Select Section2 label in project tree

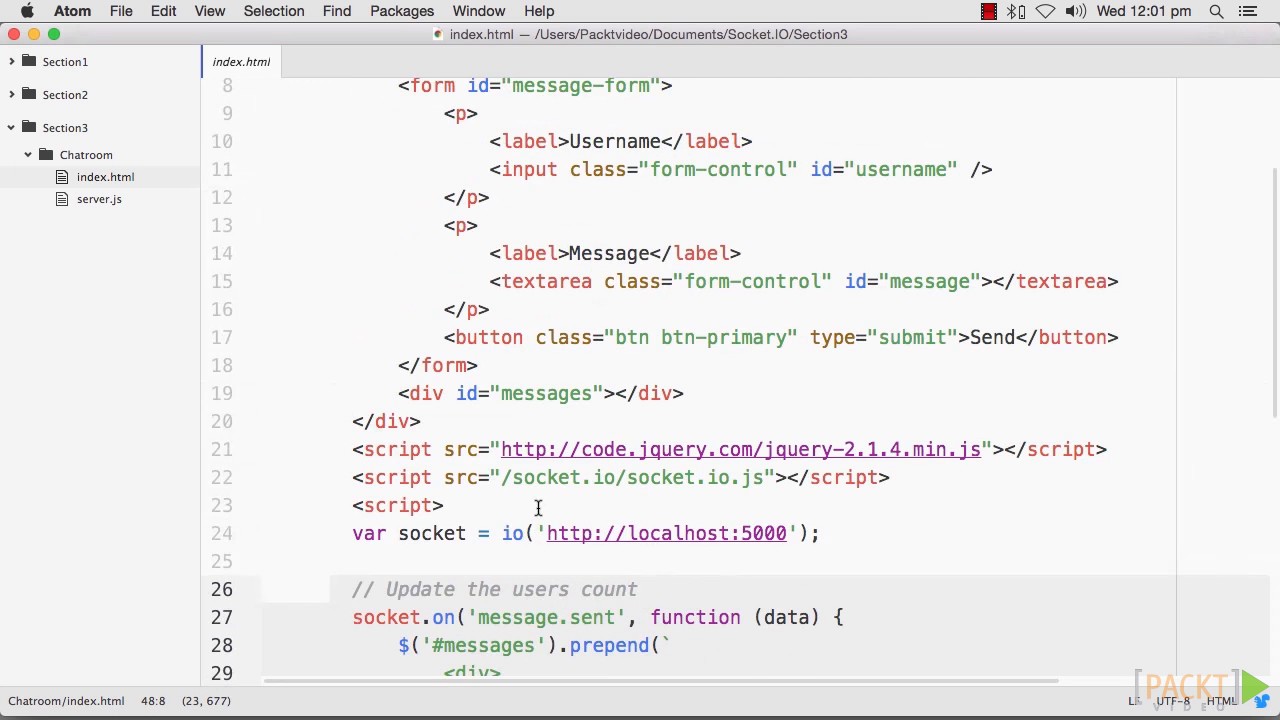[65, 95]
